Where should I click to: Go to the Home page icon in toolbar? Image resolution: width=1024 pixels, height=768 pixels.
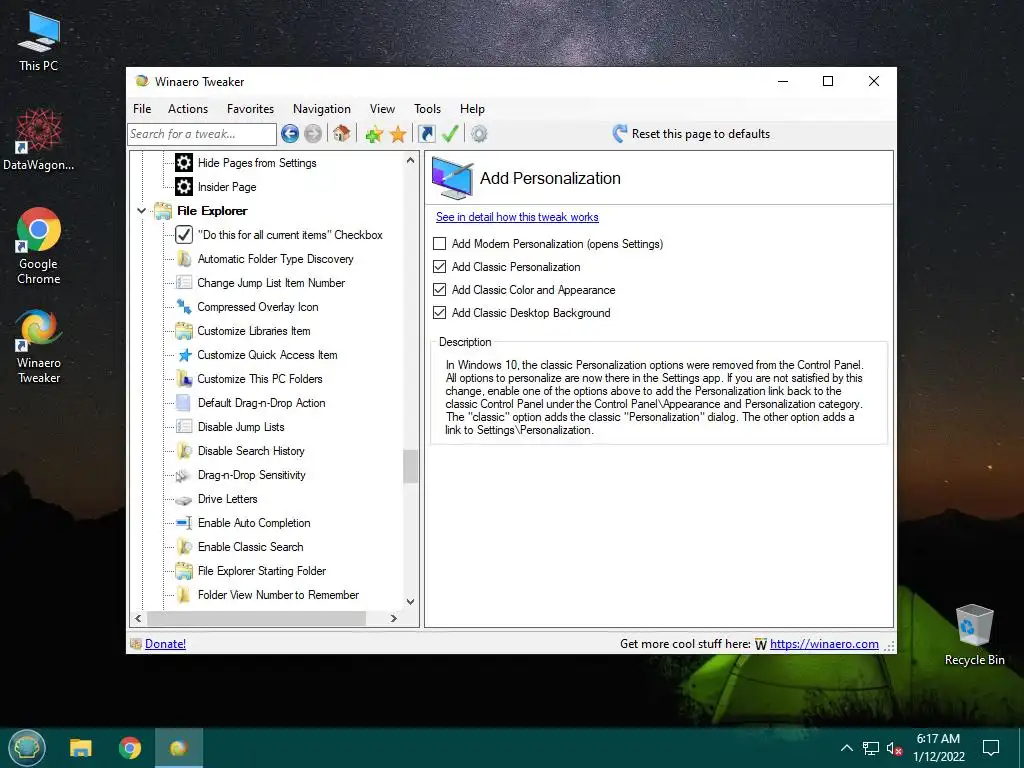[341, 134]
